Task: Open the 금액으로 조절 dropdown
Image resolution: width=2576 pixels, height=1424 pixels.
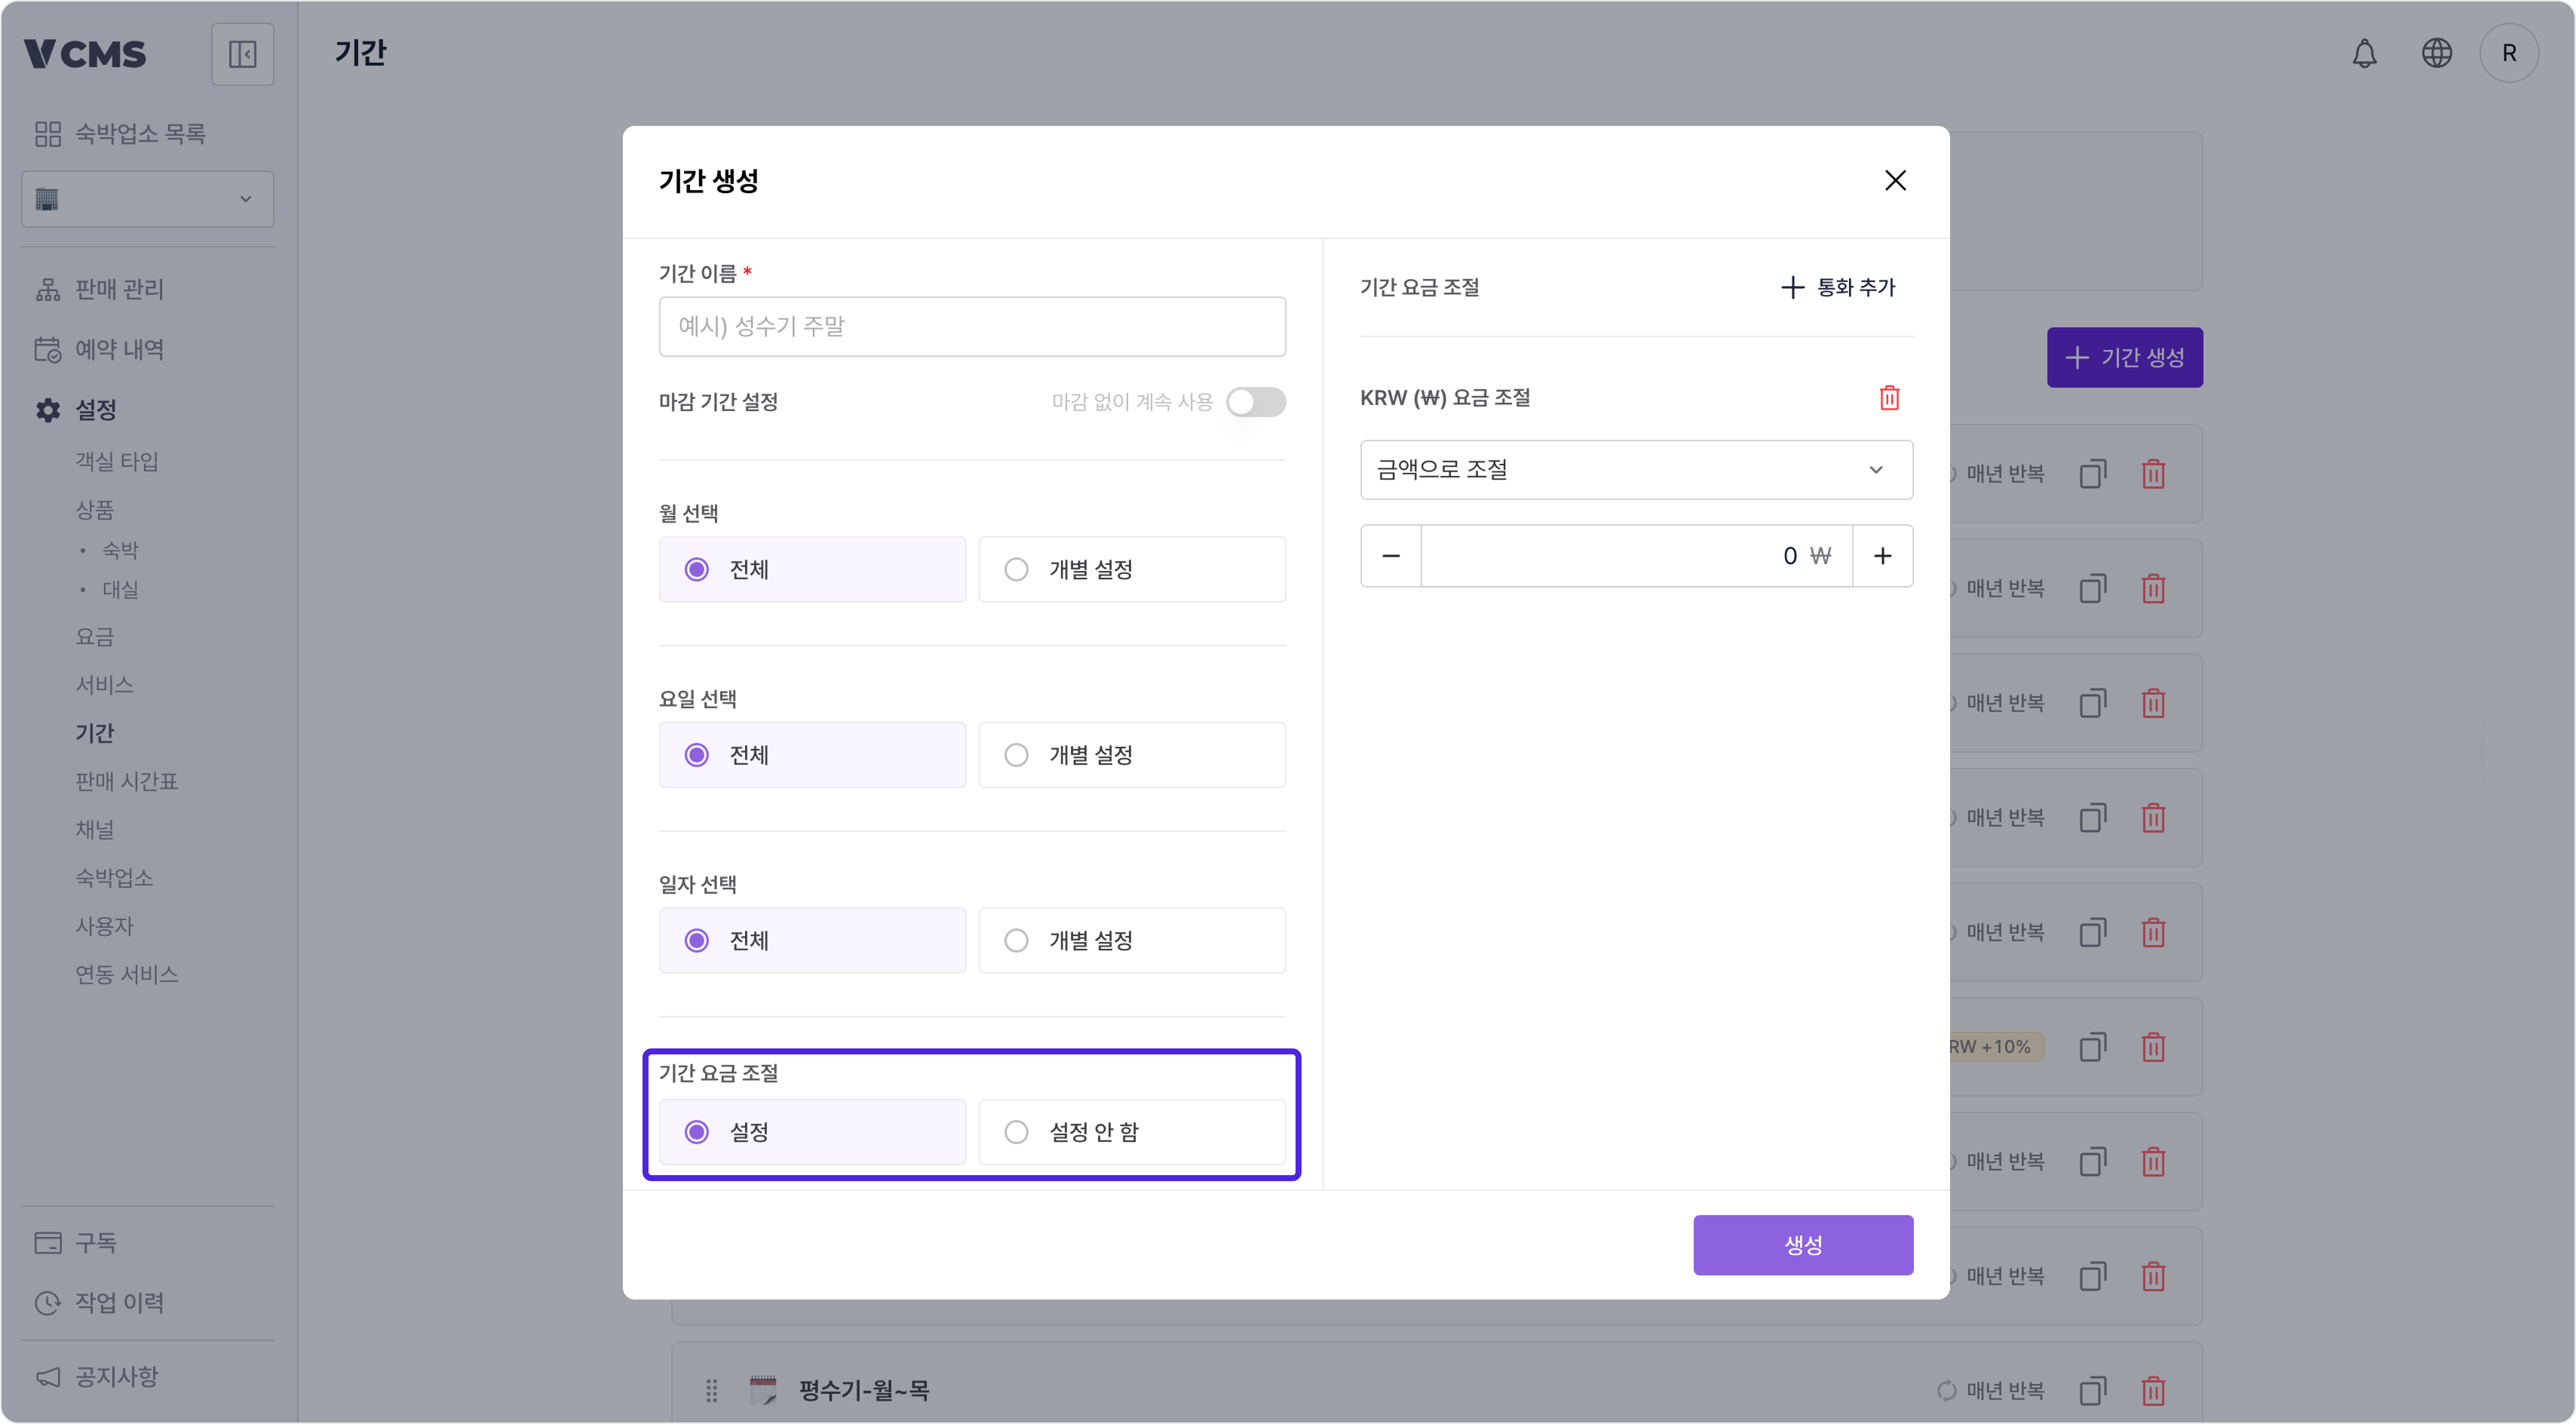Action: pyautogui.click(x=1634, y=470)
